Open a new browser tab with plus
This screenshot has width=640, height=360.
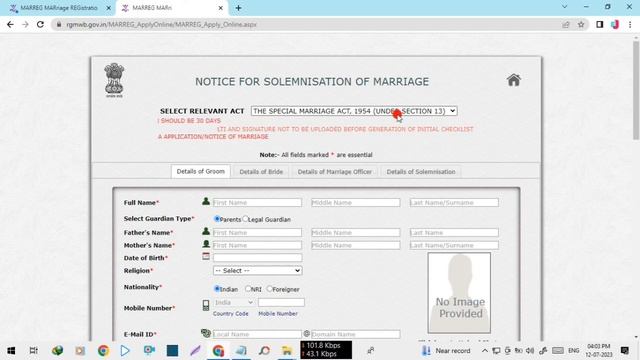(x=238, y=8)
